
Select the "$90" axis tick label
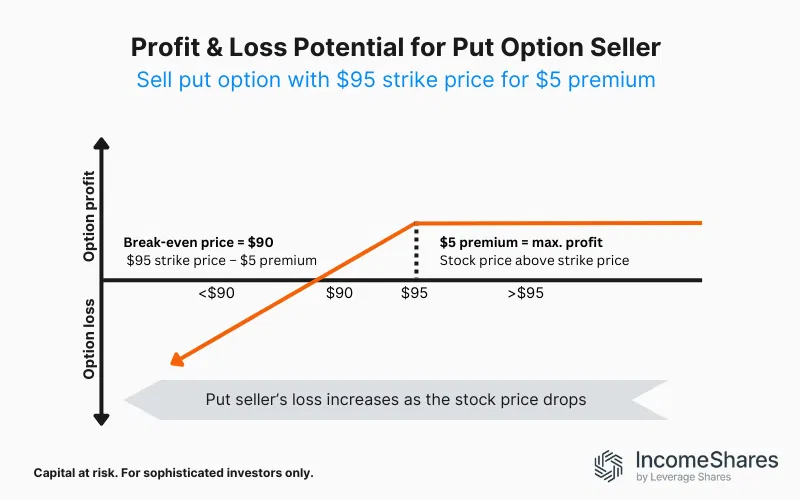point(340,294)
